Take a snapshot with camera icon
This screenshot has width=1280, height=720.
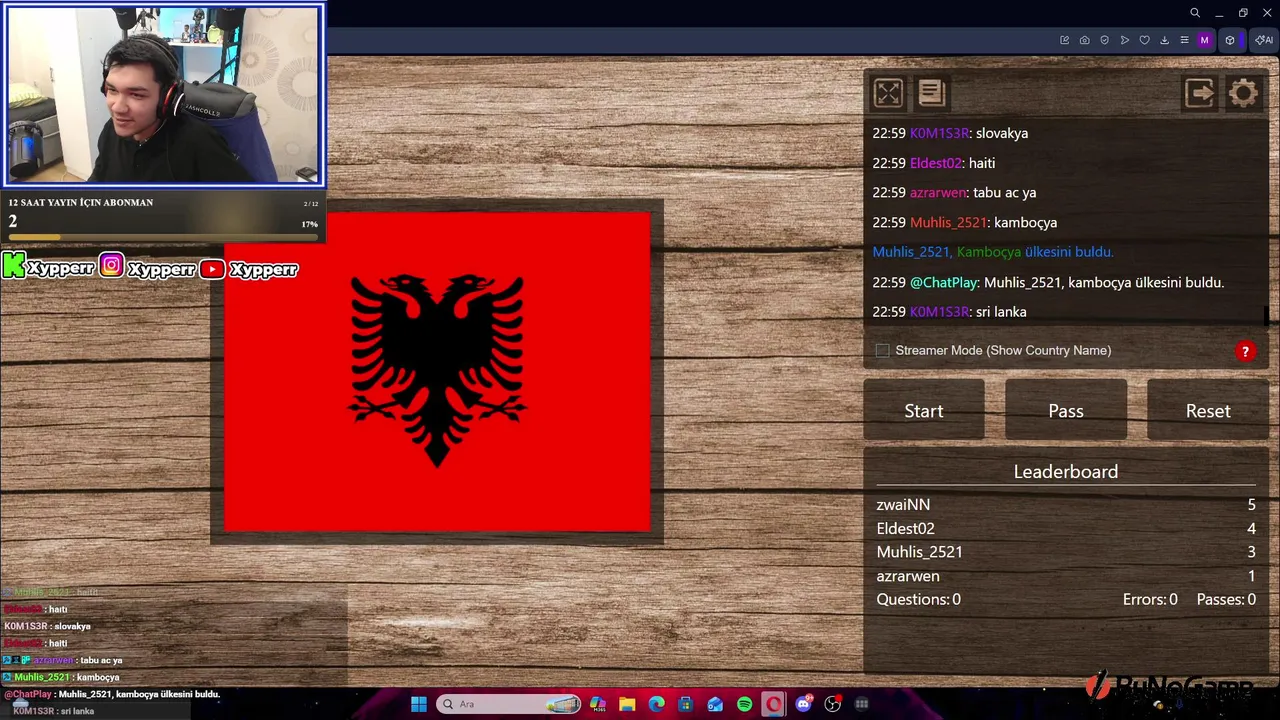pyautogui.click(x=1085, y=40)
